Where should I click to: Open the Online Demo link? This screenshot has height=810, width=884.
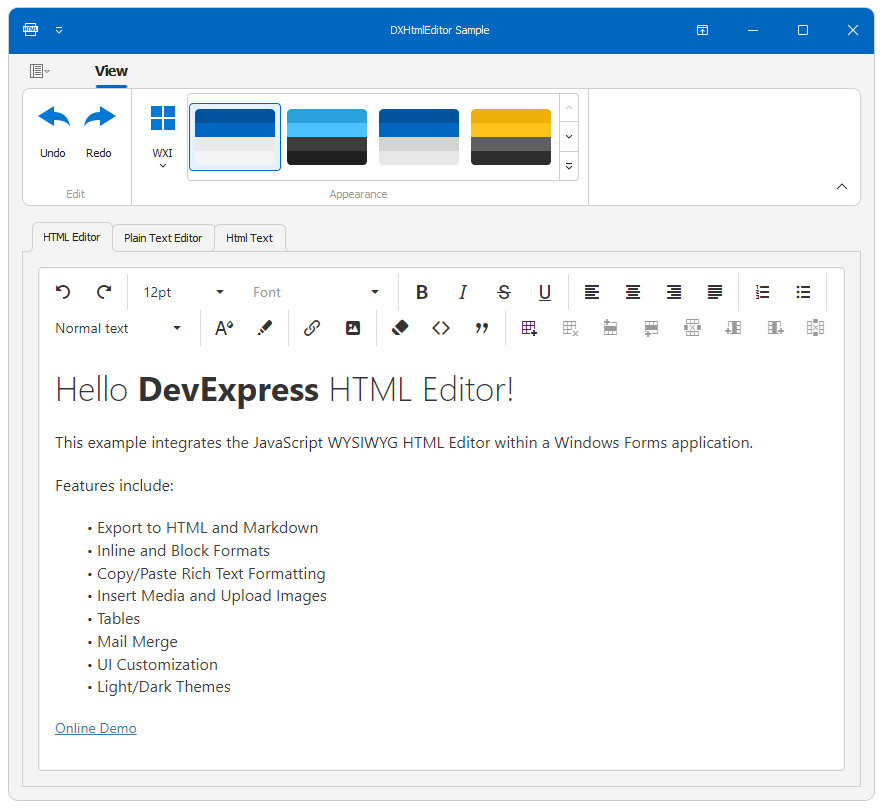[96, 728]
